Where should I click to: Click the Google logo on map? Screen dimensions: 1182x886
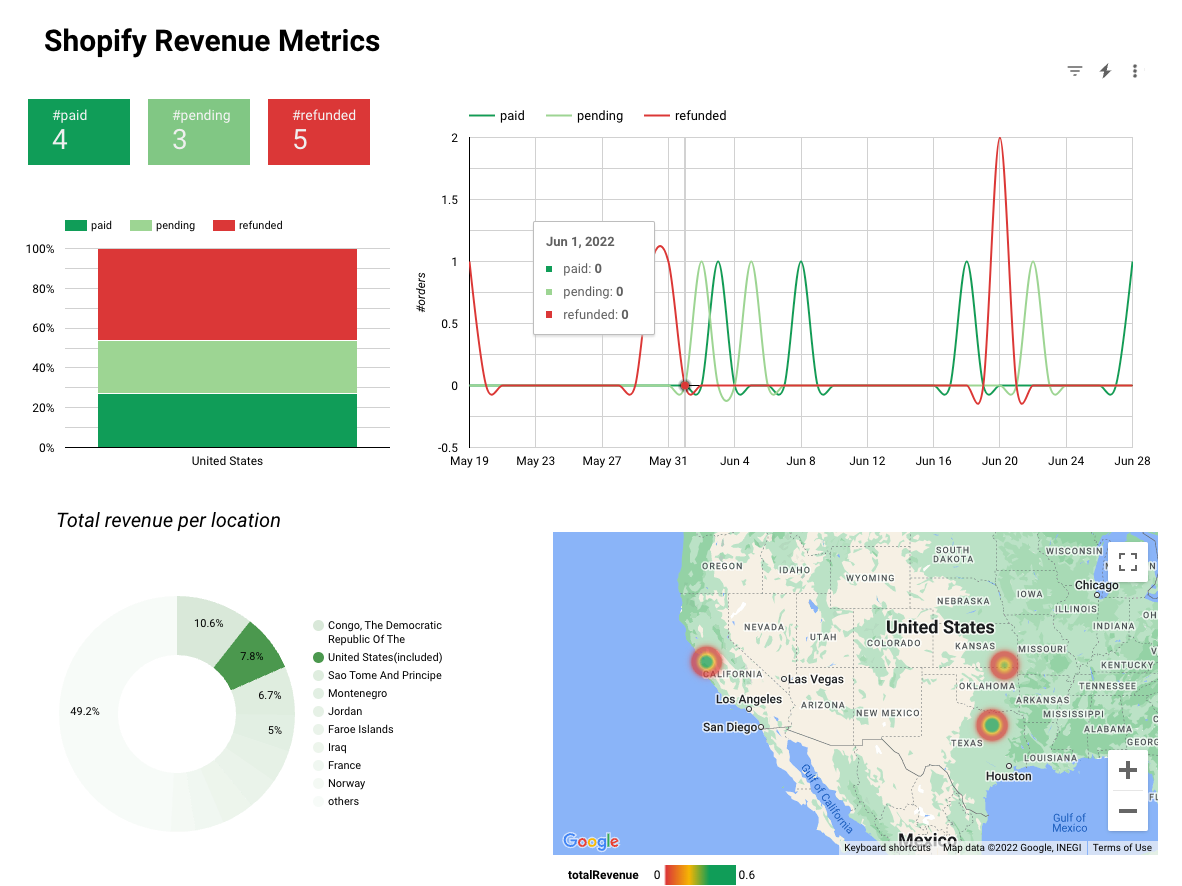point(591,841)
